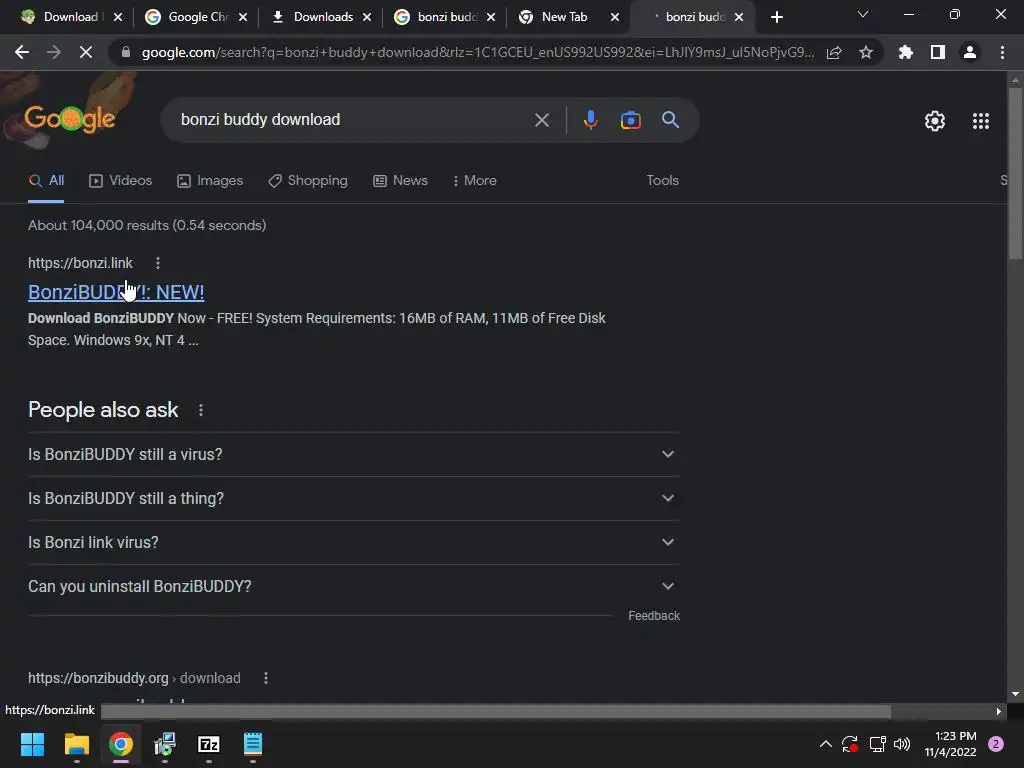Open the tab search dropdown arrow

[863, 14]
